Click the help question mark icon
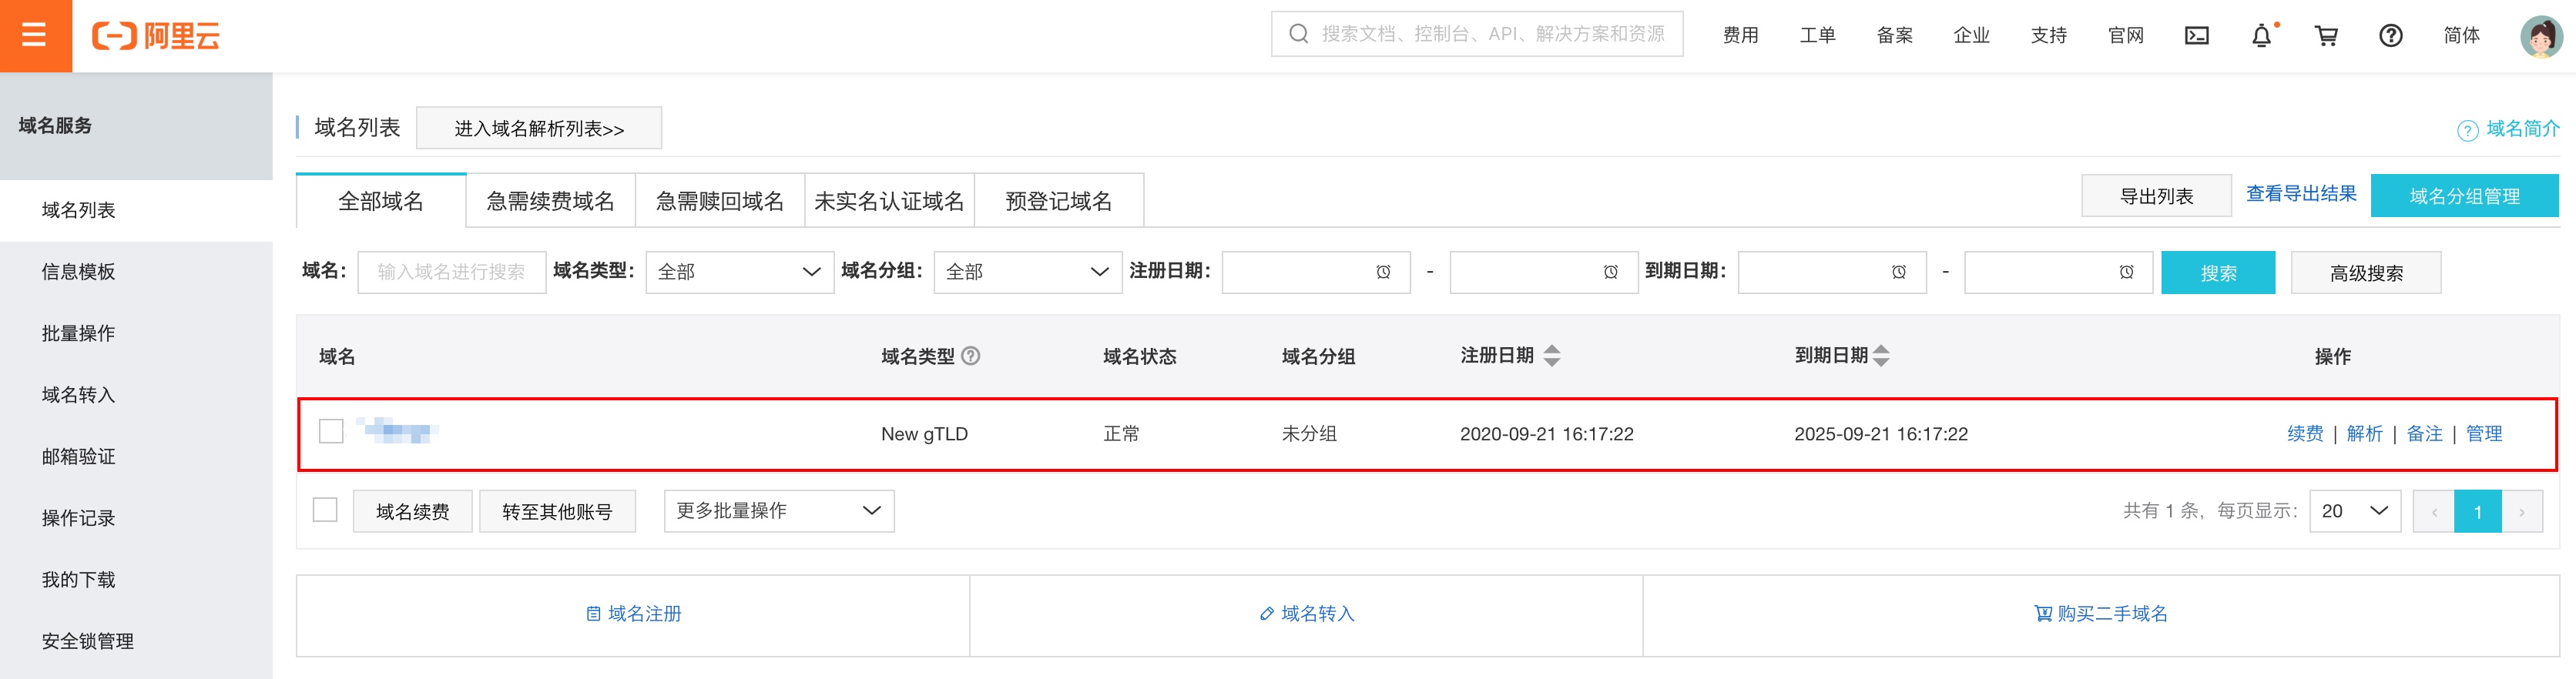Image resolution: width=2576 pixels, height=679 pixels. pos(2390,36)
